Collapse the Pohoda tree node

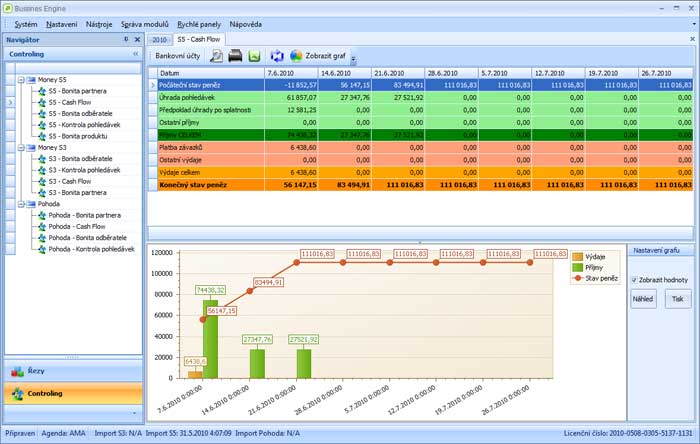[21, 203]
